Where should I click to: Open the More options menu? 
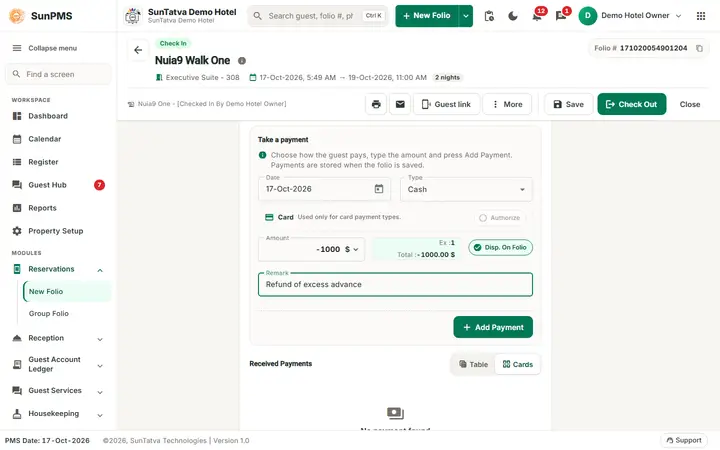(x=507, y=104)
